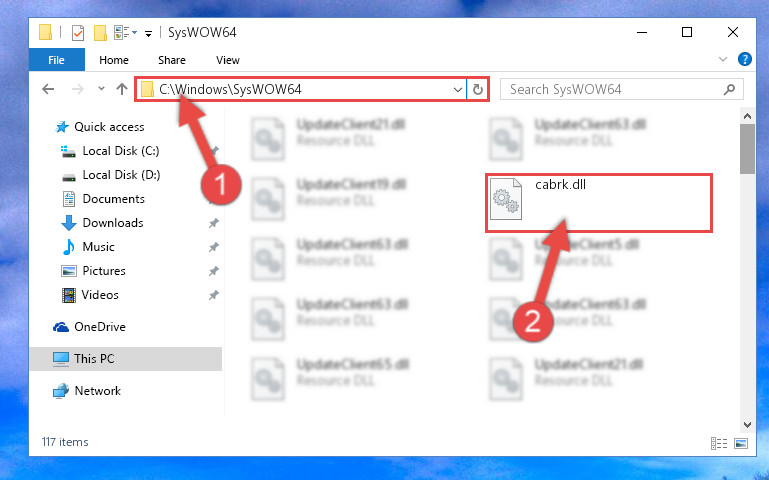Expand the ribbon with chevron
Screen dimensions: 769x480
point(722,59)
